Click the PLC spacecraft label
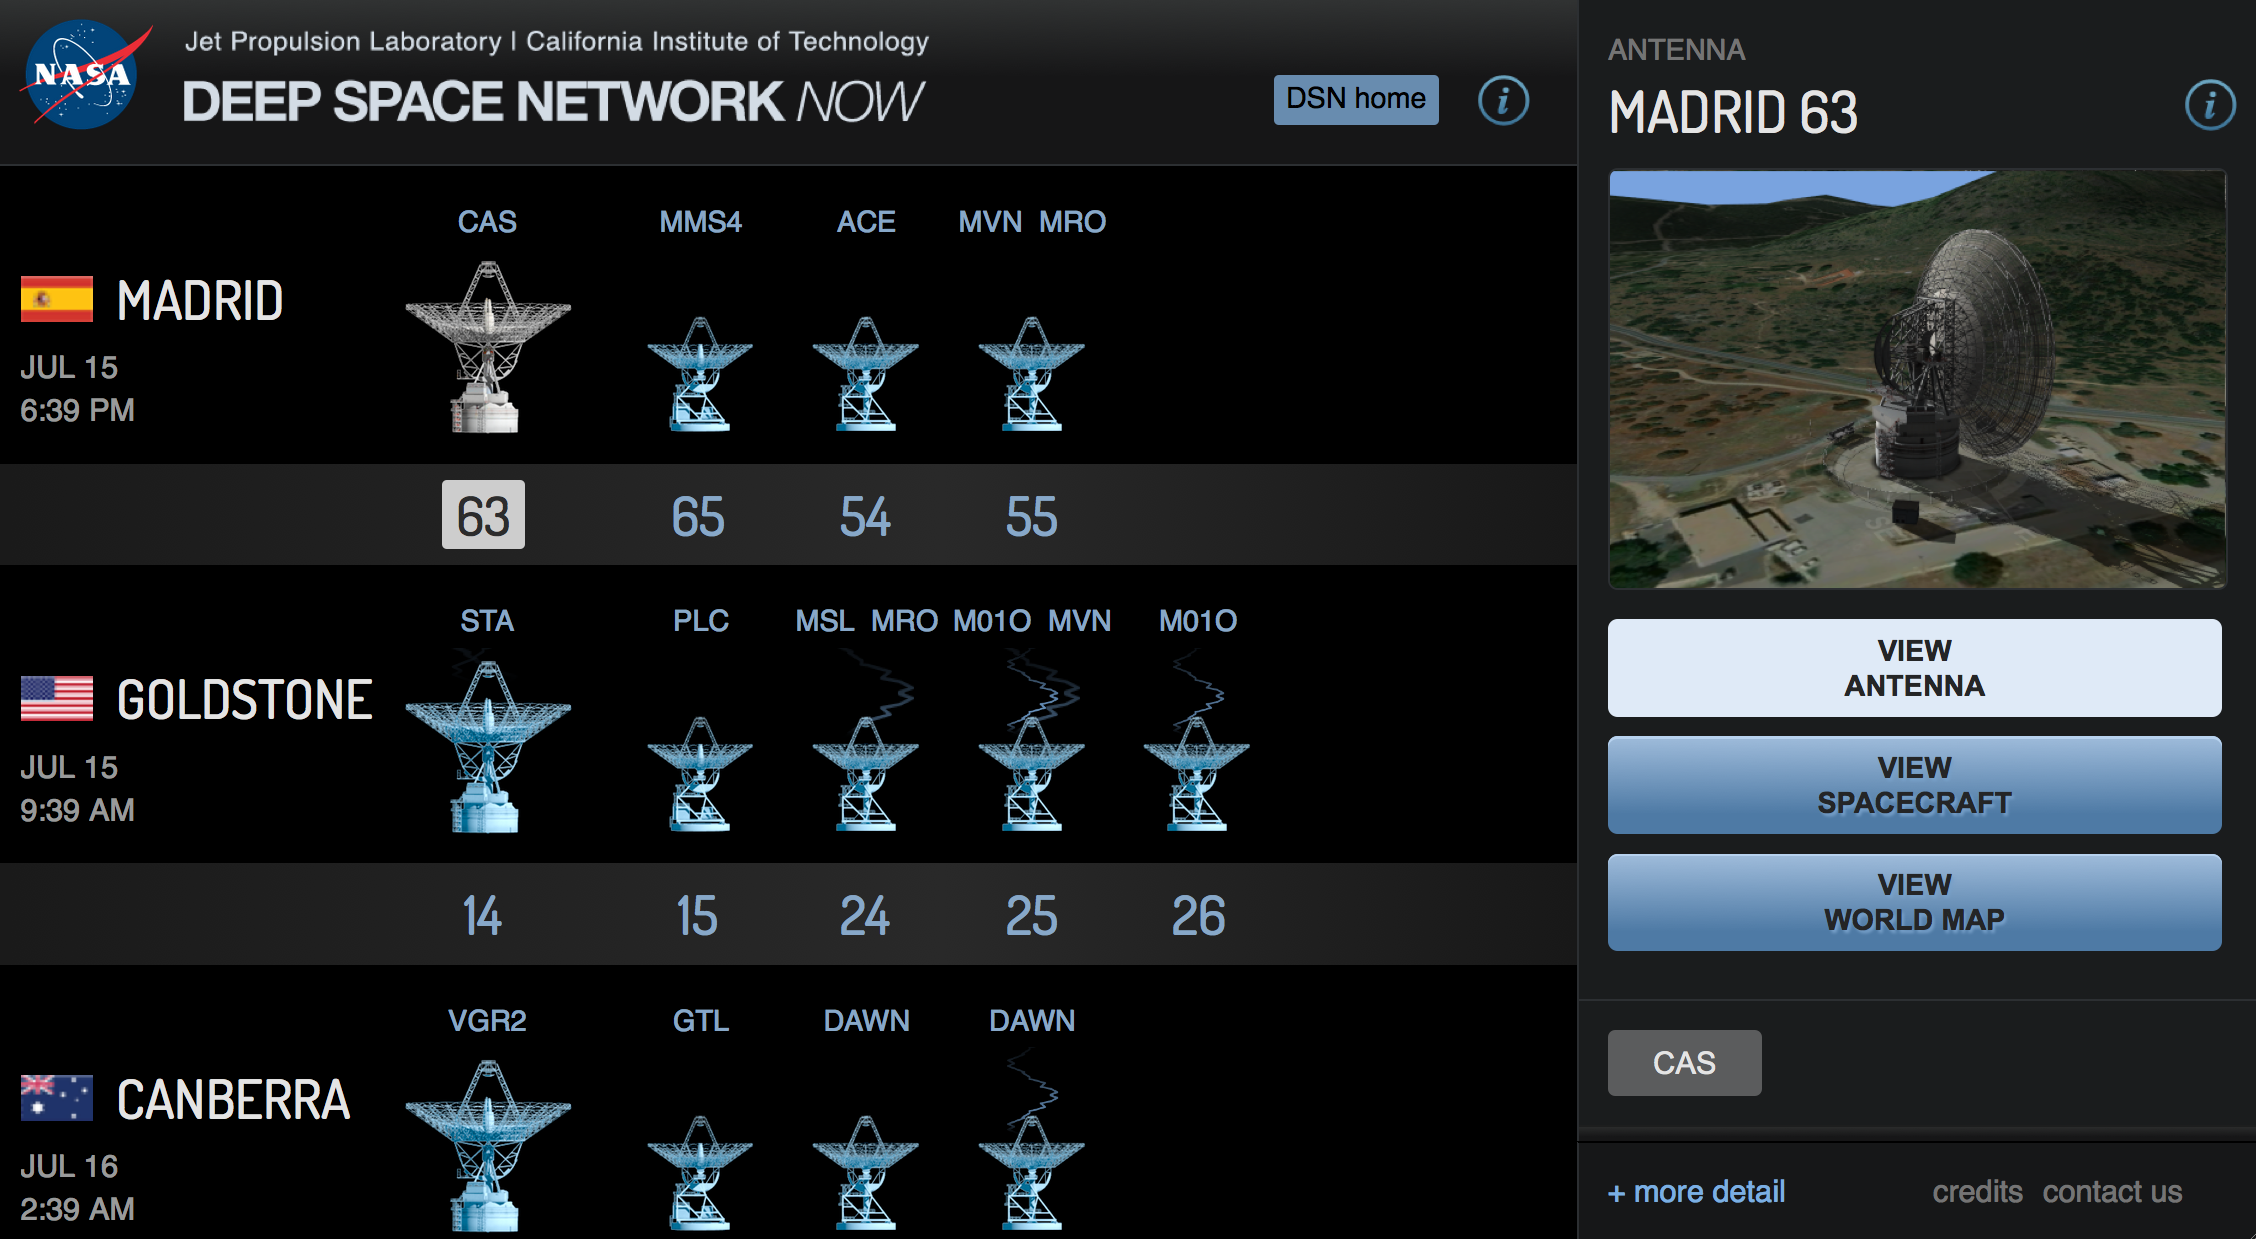This screenshot has height=1239, width=2256. coord(700,621)
